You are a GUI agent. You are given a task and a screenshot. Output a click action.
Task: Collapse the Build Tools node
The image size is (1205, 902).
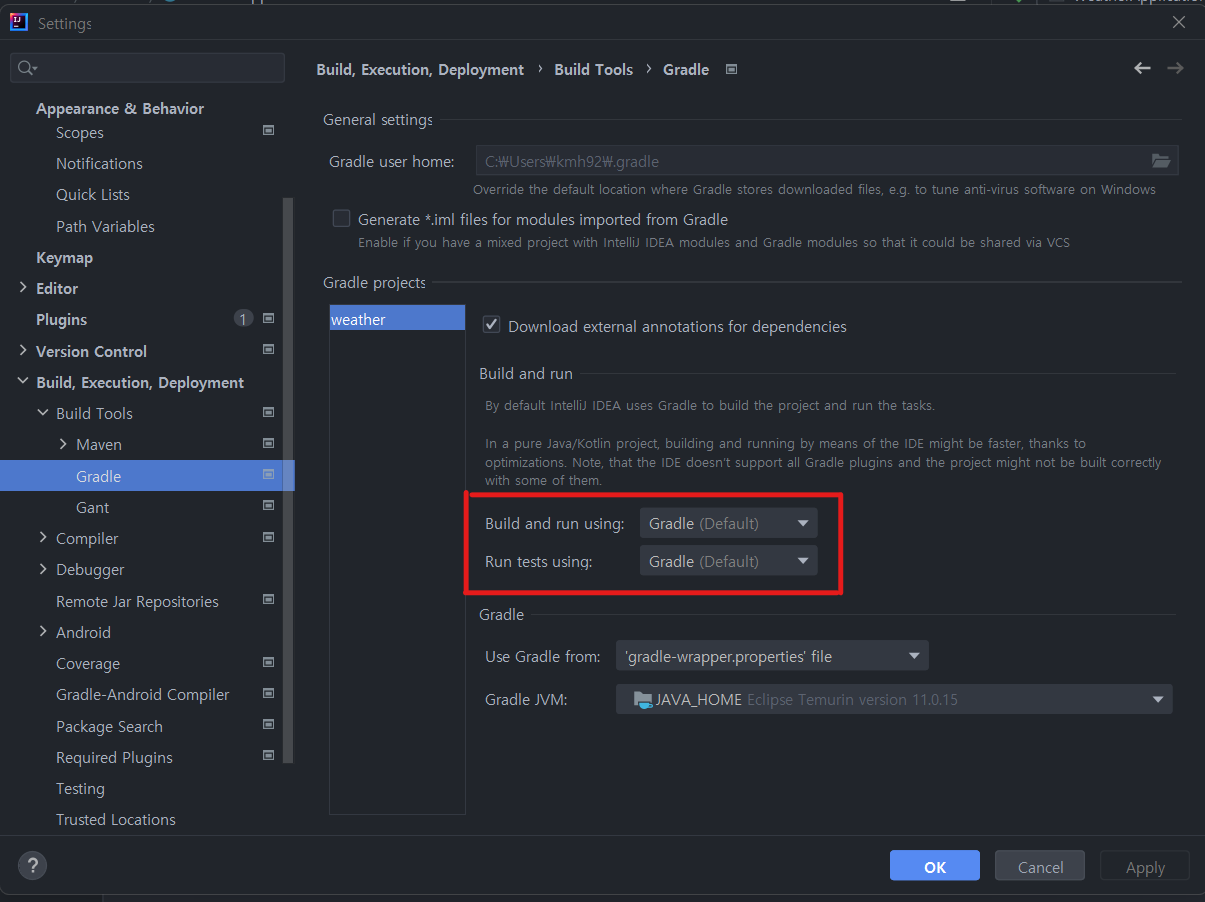coord(43,412)
